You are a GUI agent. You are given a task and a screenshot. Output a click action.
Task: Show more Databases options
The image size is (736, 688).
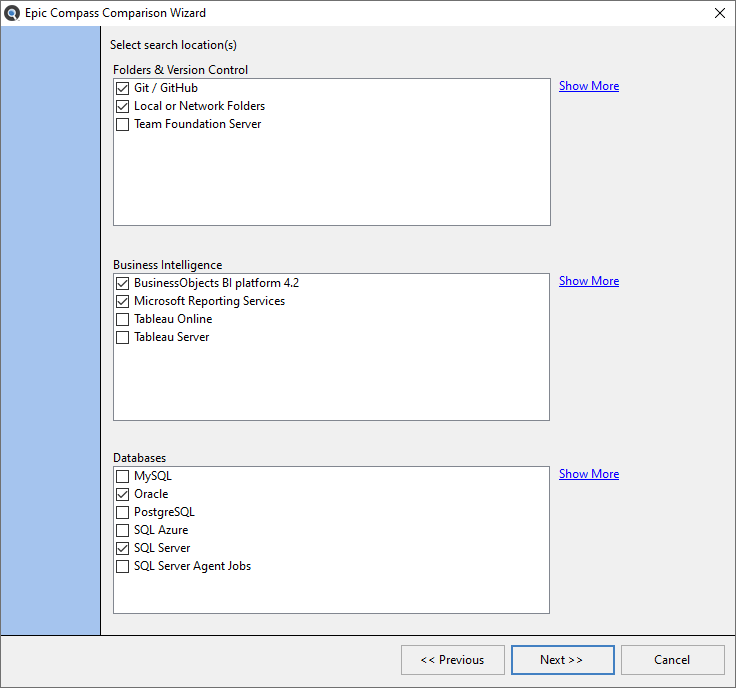[x=589, y=474]
